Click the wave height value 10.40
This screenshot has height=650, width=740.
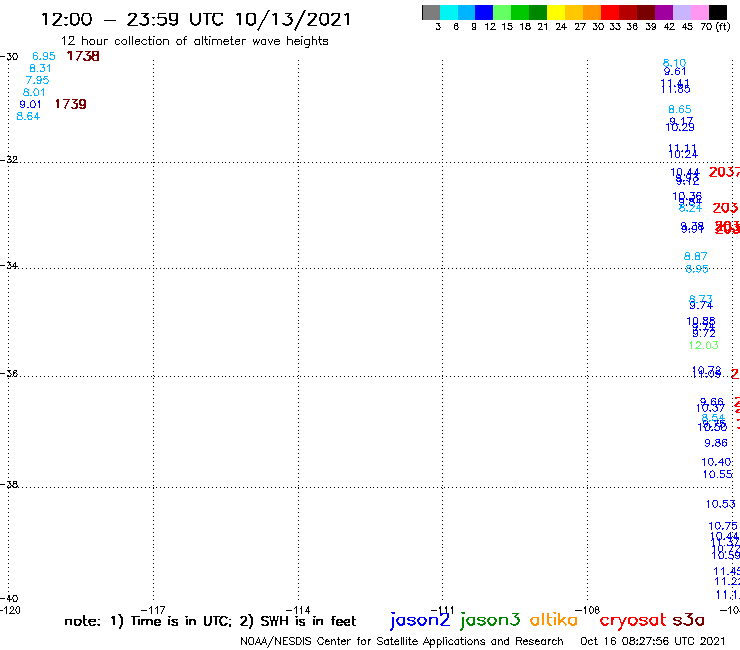click(x=716, y=462)
